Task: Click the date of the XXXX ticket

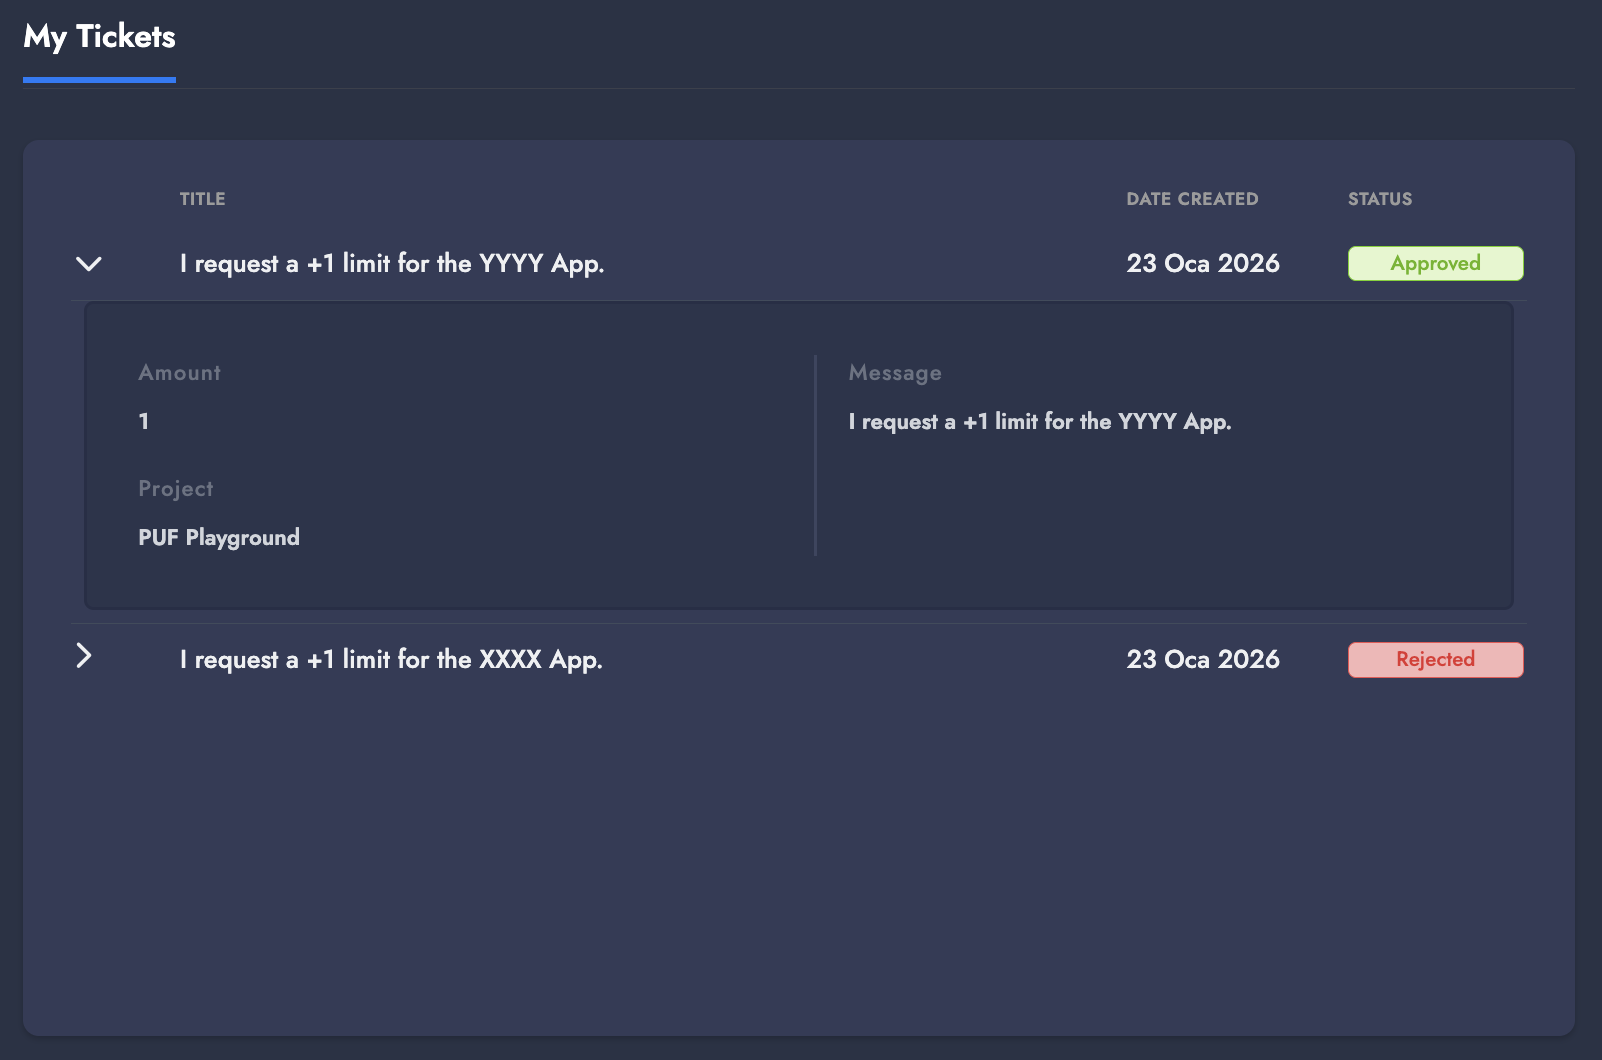Action: coord(1203,660)
